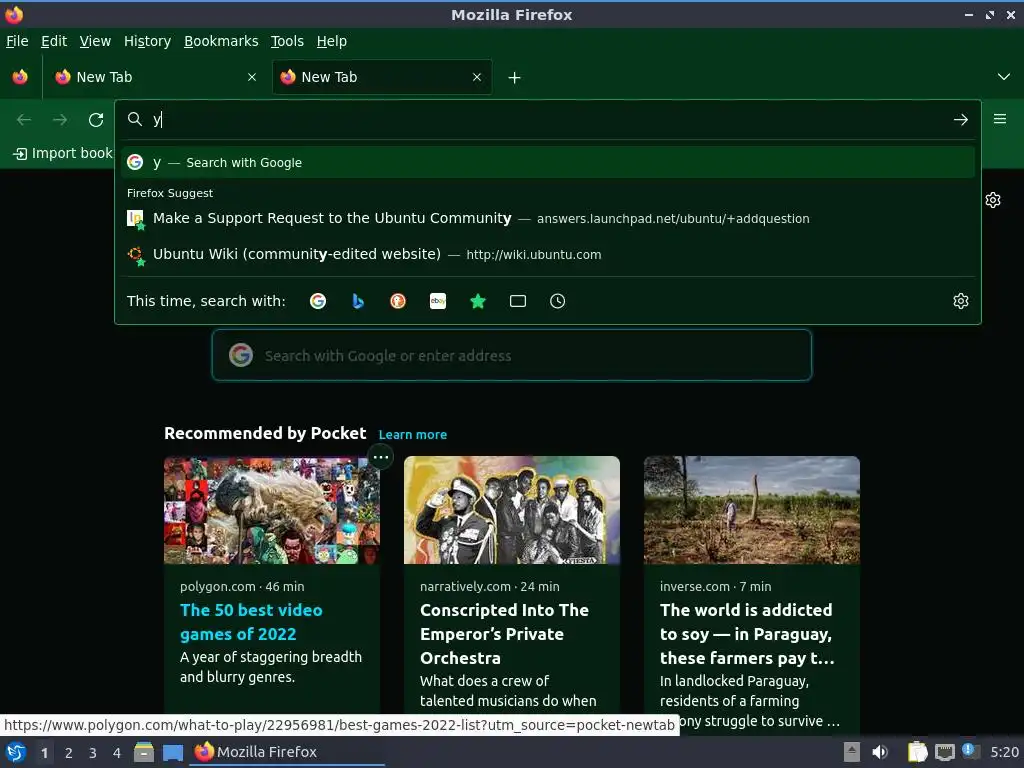Open the file manager taskbar icon
This screenshot has width=1024, height=768.
click(x=144, y=752)
